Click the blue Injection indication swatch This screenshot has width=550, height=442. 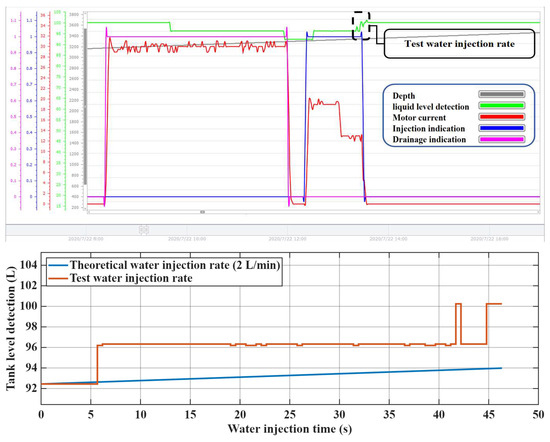[501, 128]
